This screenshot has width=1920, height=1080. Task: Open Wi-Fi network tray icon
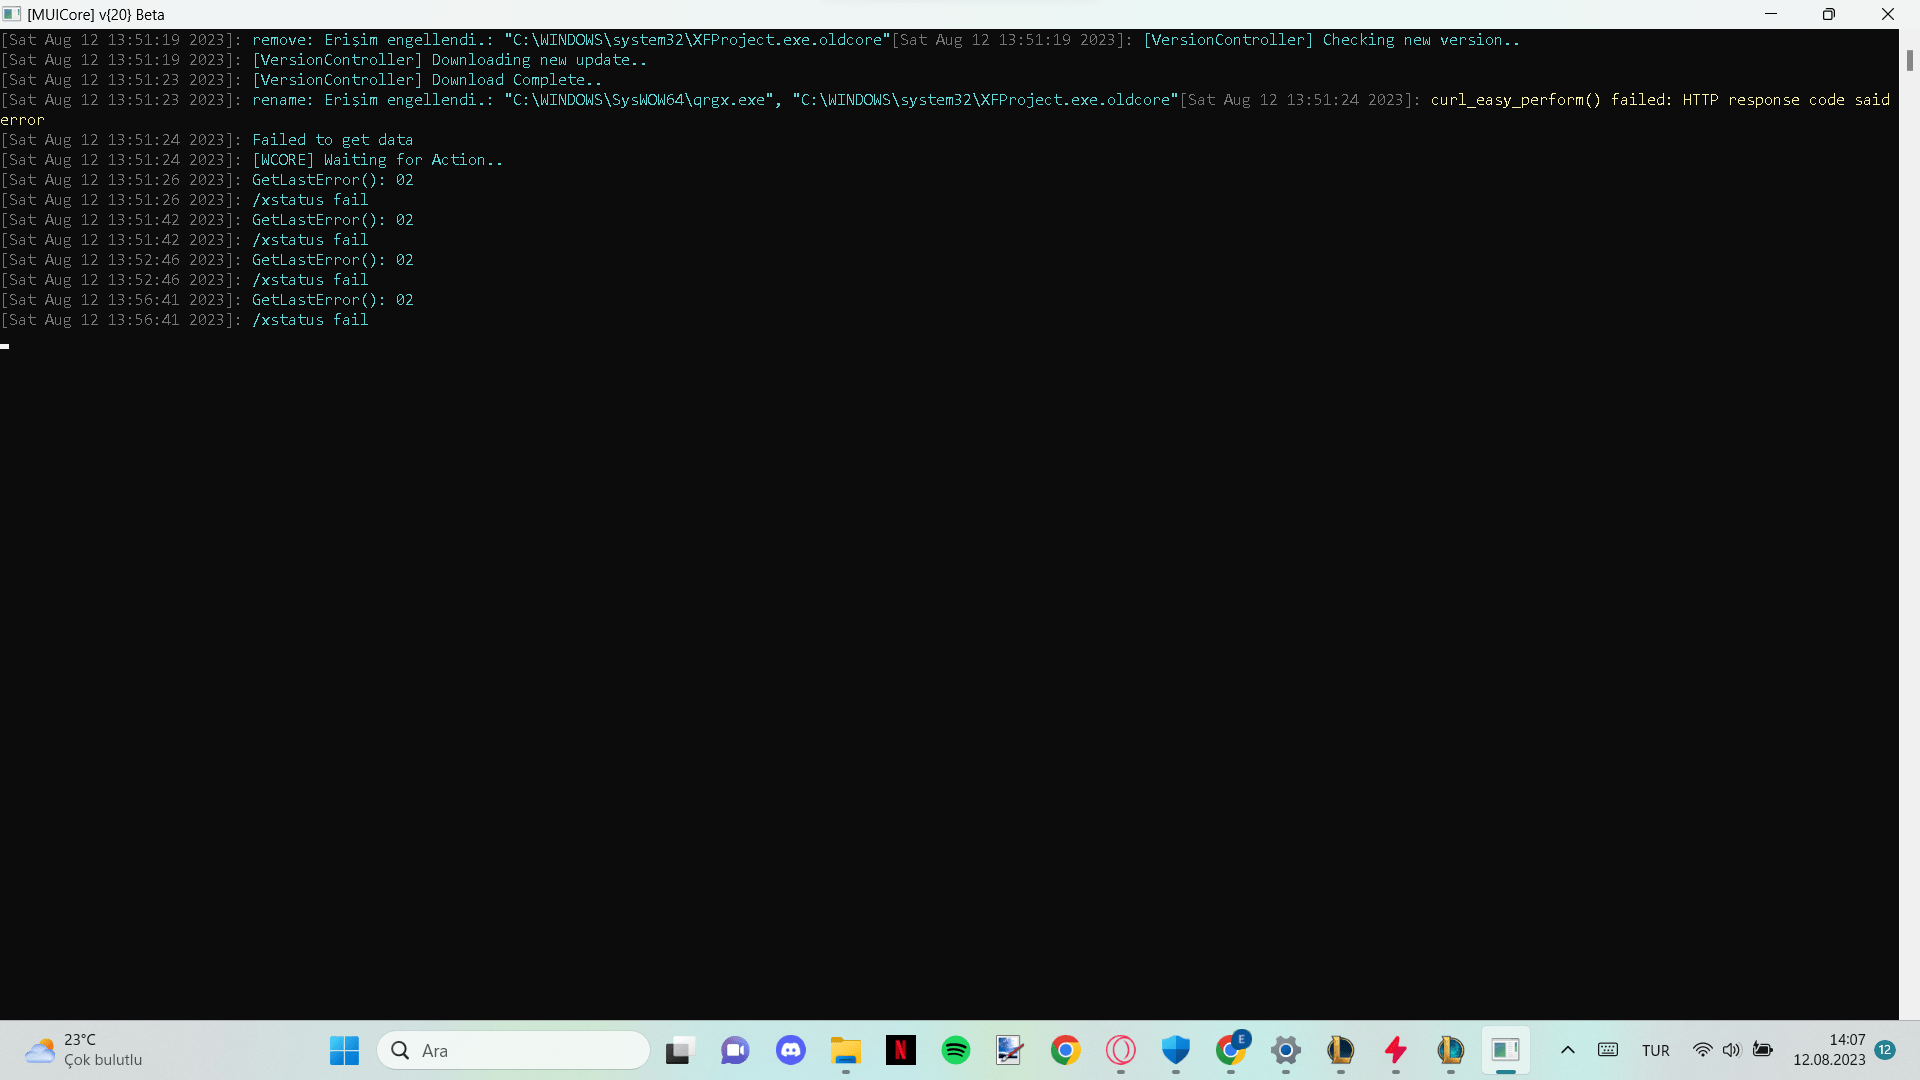(x=1702, y=1050)
